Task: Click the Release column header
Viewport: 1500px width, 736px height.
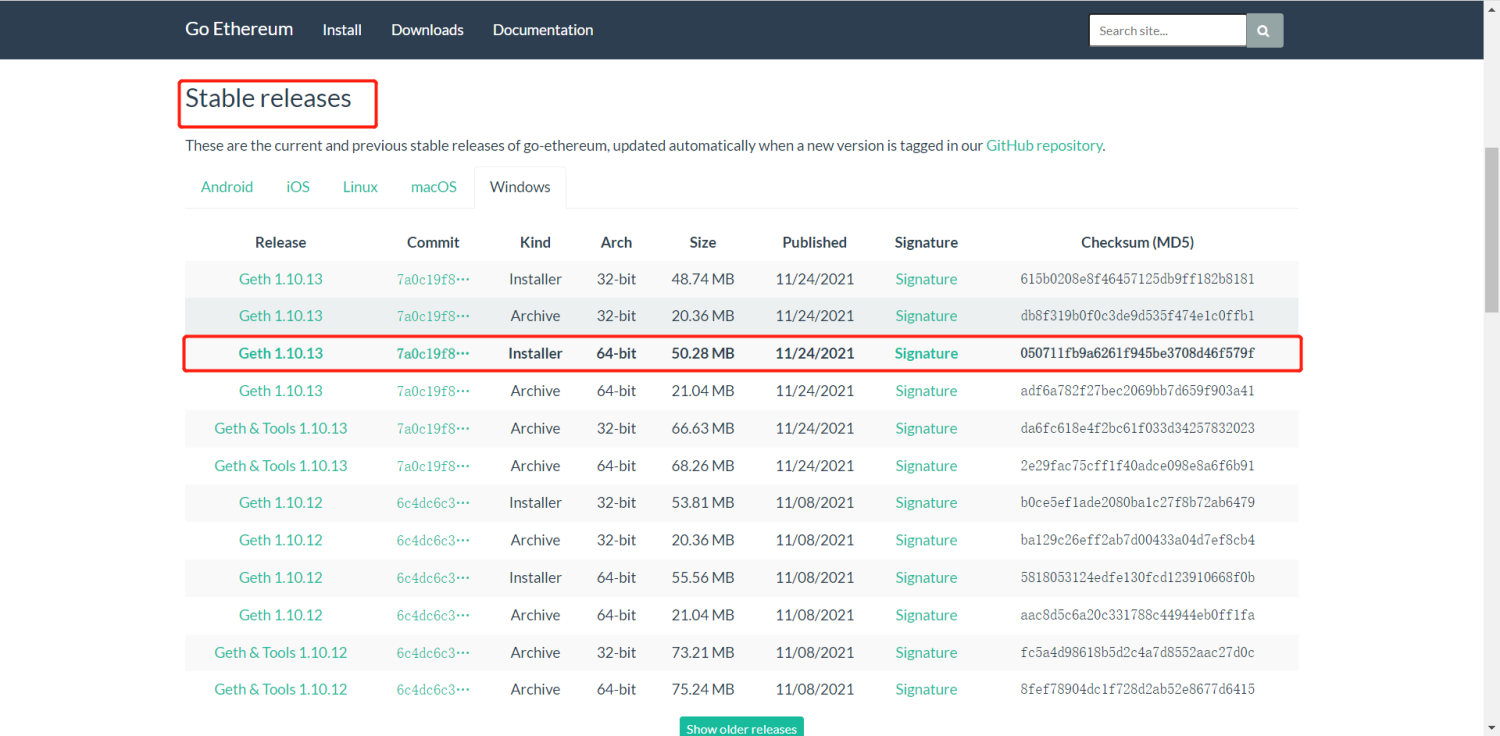Action: (x=281, y=242)
